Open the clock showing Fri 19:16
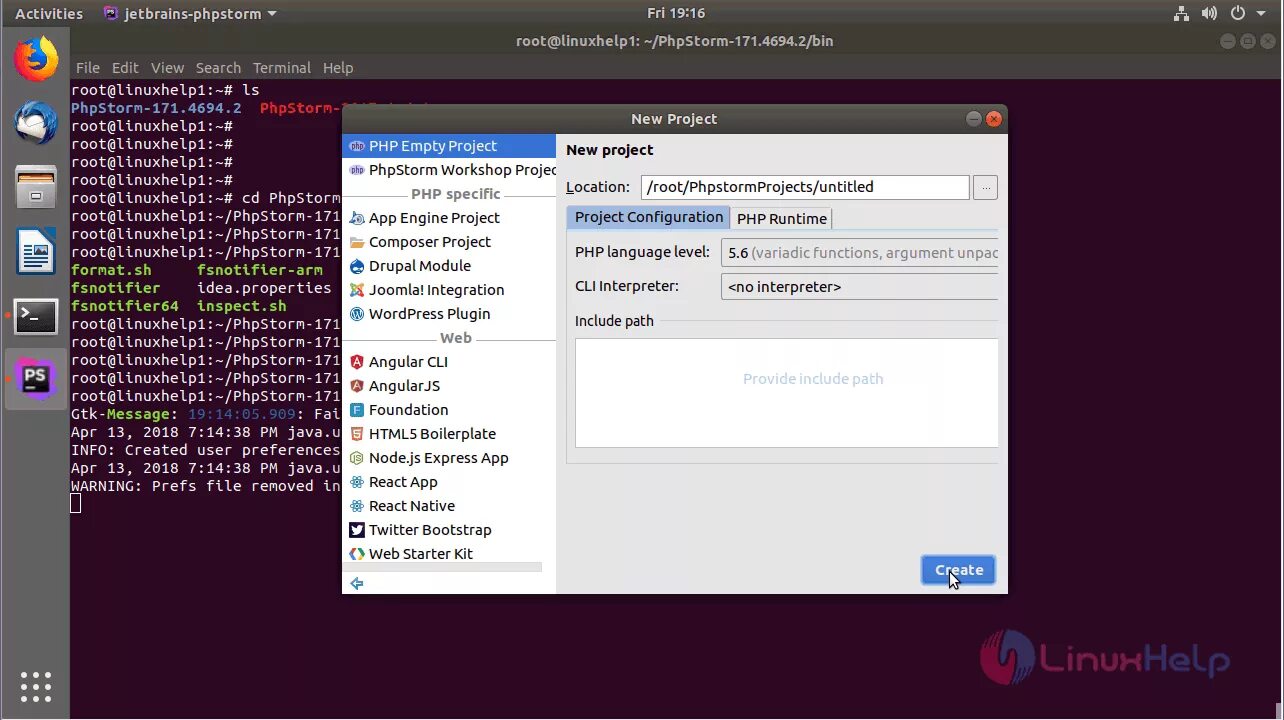Screen dimensions: 1284x720 click(x=676, y=13)
